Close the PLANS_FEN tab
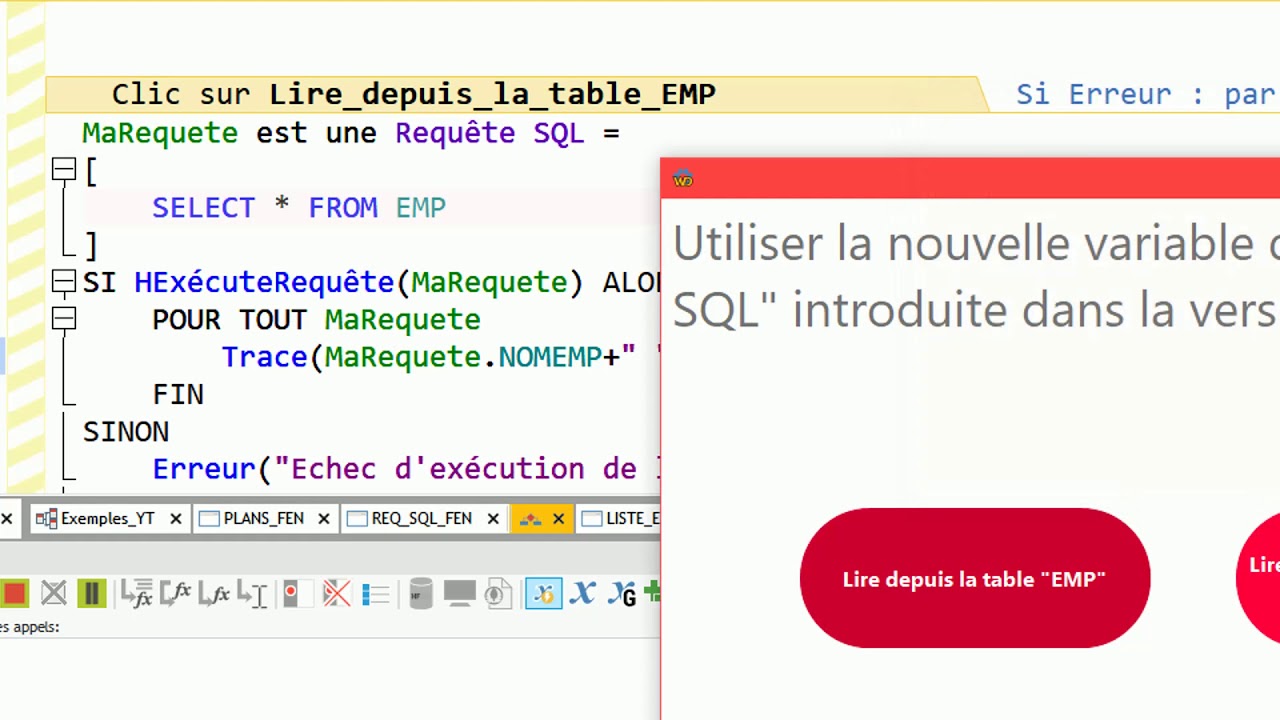 point(324,518)
